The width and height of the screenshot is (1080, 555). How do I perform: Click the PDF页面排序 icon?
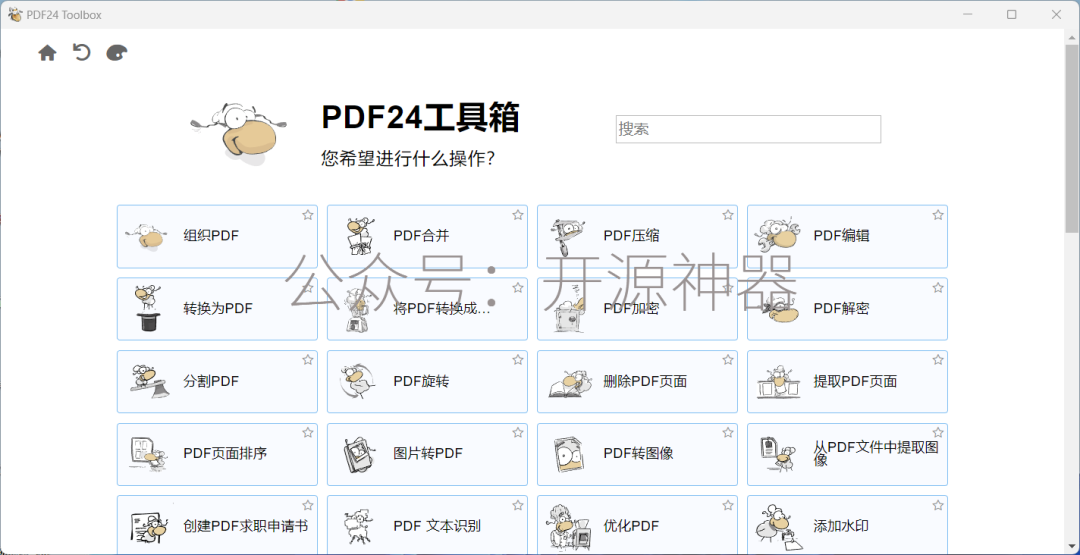pos(148,454)
